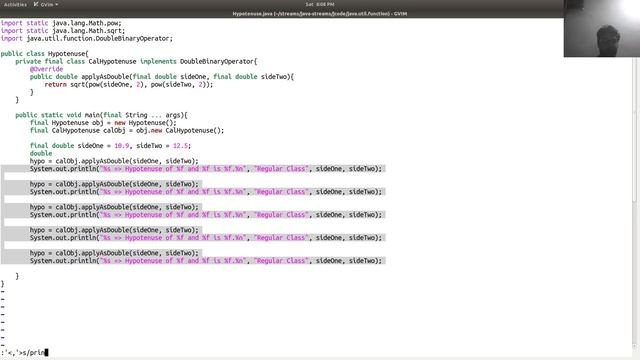This screenshot has width=640, height=360.
Task: Click the "final CalHypotenuse calObj" line
Action: click(127, 131)
